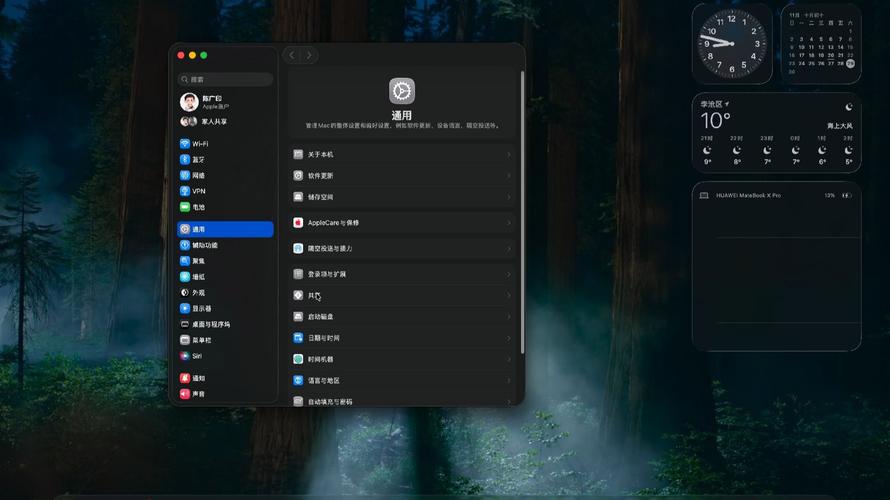Expand the Date & Time (日期与时间) row chevron
Image resolution: width=890 pixels, height=500 pixels.
509,338
